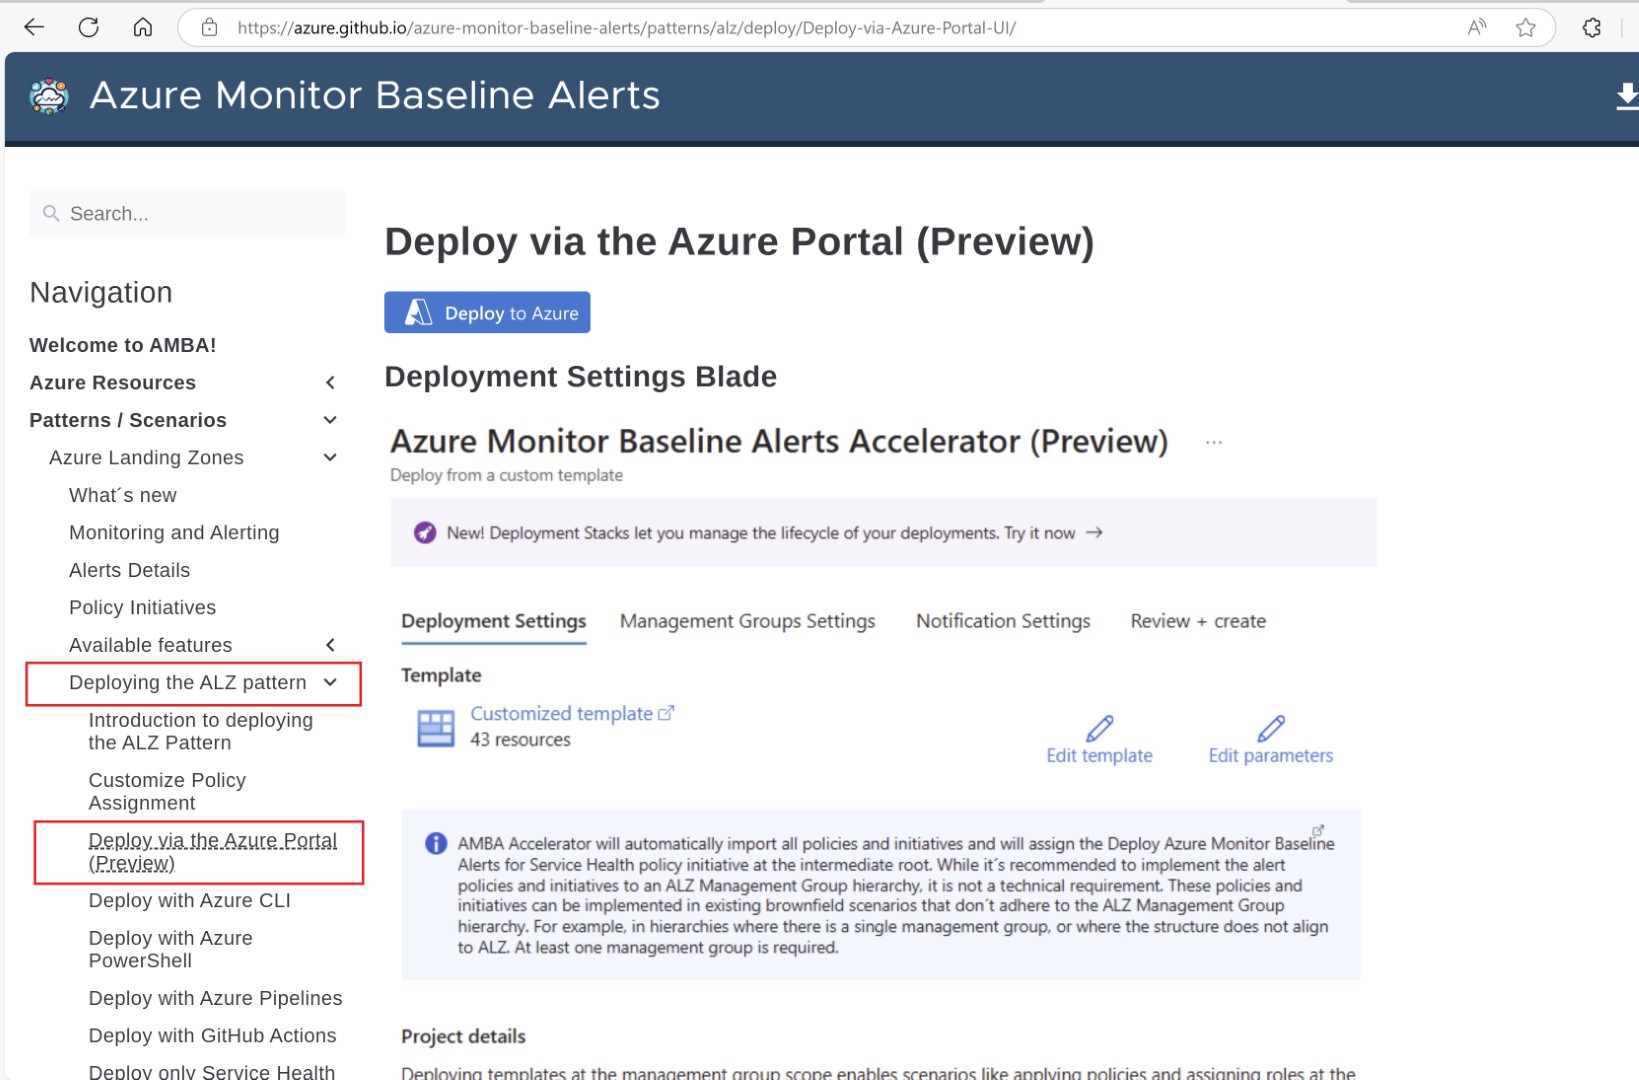Screen dimensions: 1639x1080
Task: Expand the Available features chevron
Action: [330, 645]
